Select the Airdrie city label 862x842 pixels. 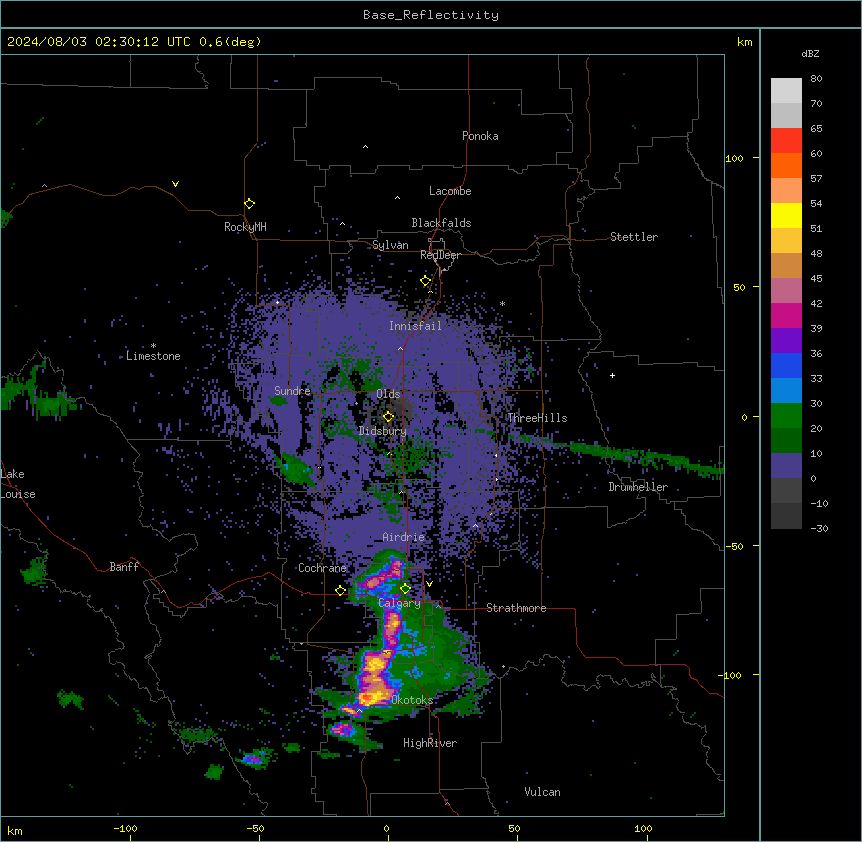[404, 537]
